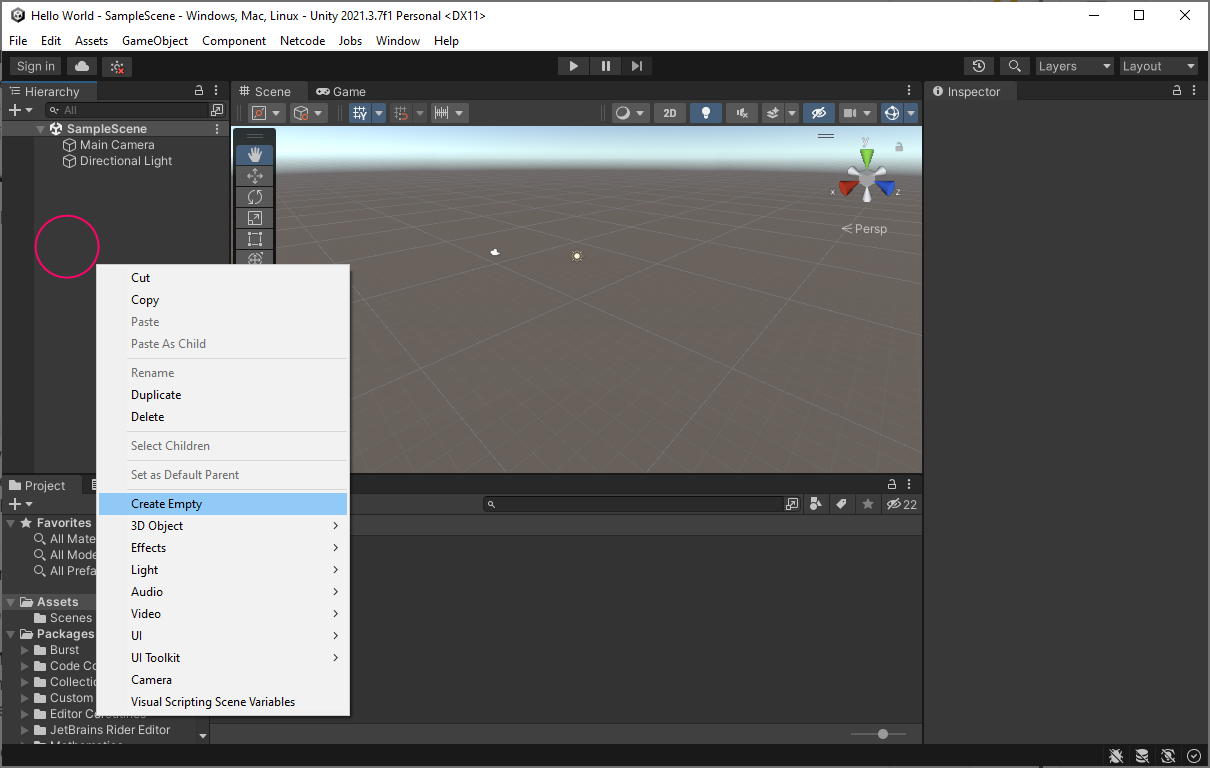Select the Rotate tool
The image size is (1210, 768).
point(254,197)
